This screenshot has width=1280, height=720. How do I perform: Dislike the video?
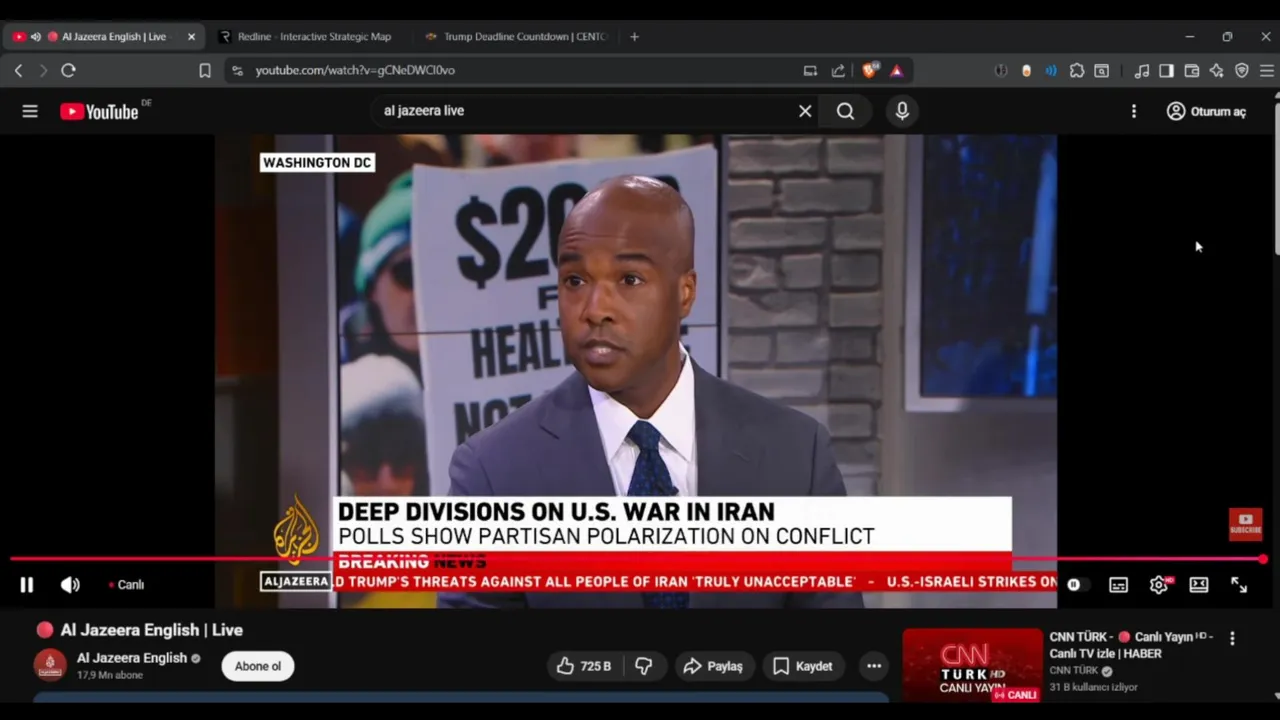click(x=644, y=666)
